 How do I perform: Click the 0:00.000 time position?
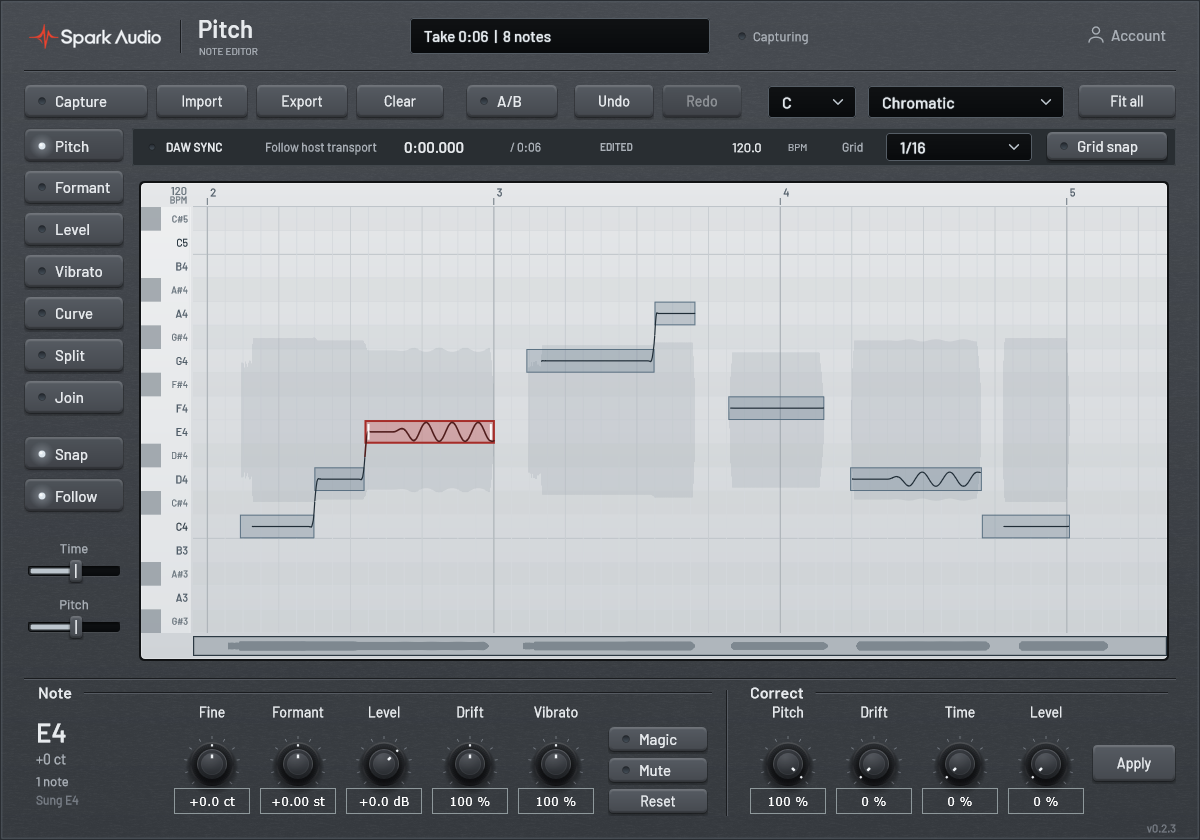[434, 147]
